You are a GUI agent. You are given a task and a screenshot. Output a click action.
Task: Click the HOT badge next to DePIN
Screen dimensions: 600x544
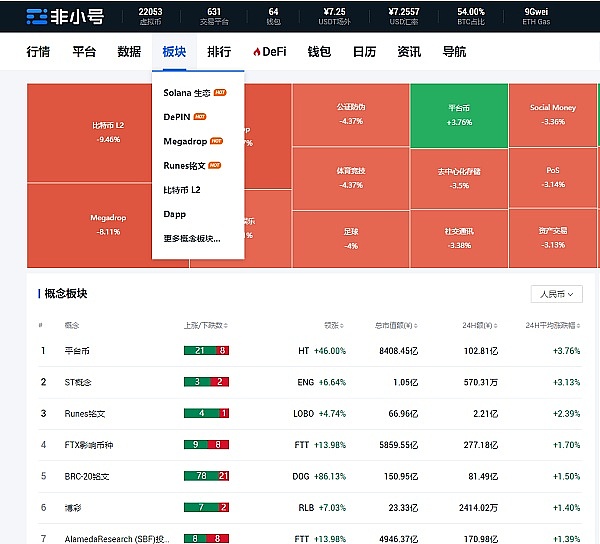pos(200,117)
